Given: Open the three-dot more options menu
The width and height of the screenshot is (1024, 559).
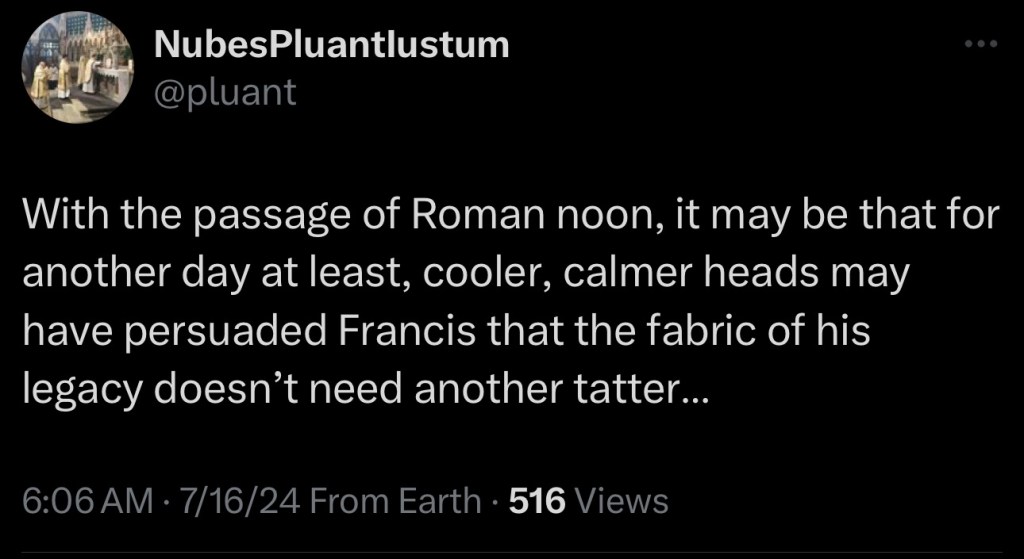Looking at the screenshot, I should (980, 45).
